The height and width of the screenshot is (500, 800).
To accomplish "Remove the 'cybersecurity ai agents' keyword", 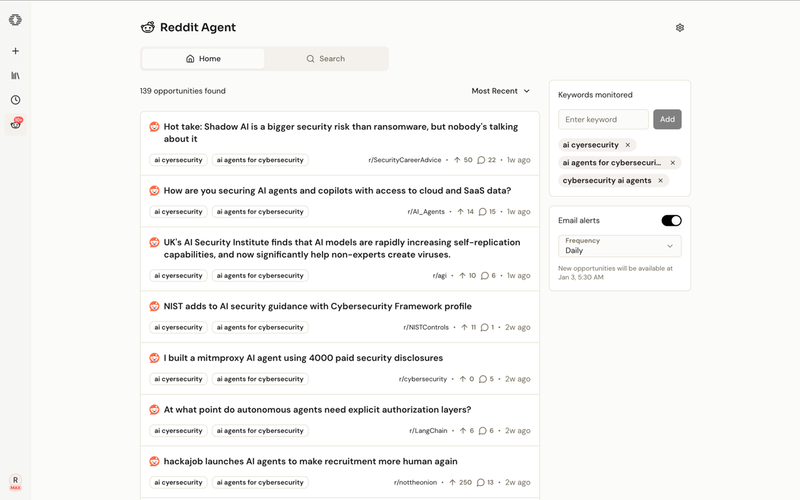I will pos(660,181).
